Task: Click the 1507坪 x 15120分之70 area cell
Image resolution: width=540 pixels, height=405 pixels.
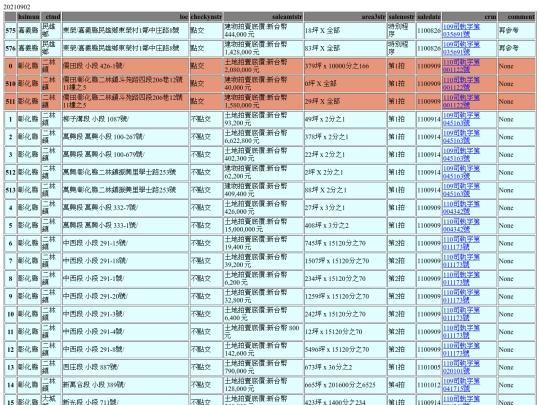Action: click(x=345, y=261)
